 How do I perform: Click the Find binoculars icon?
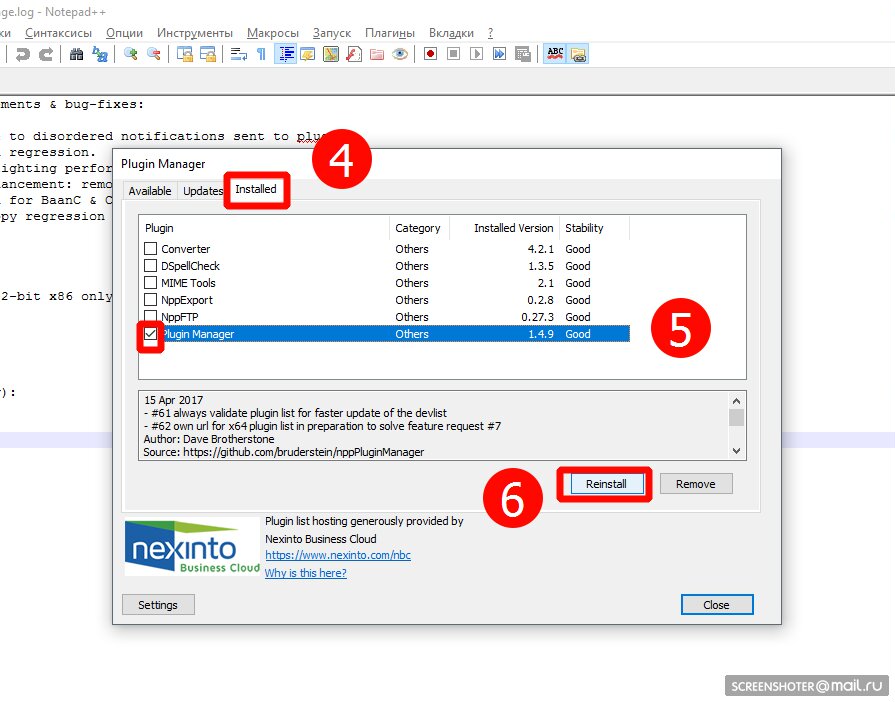tap(76, 54)
